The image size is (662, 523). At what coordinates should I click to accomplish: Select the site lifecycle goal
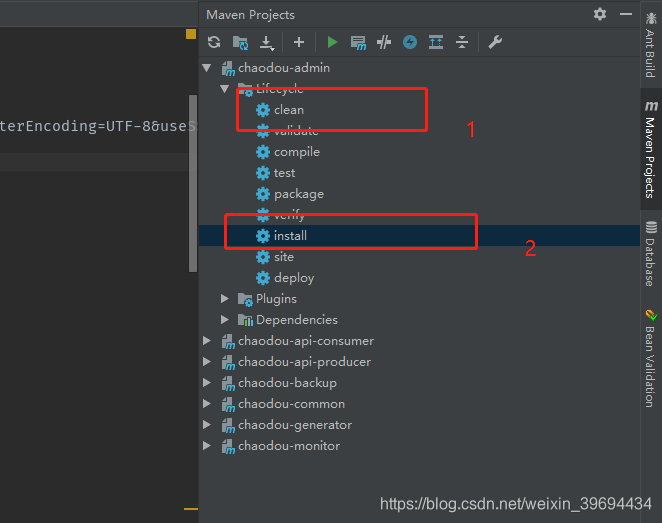[284, 257]
